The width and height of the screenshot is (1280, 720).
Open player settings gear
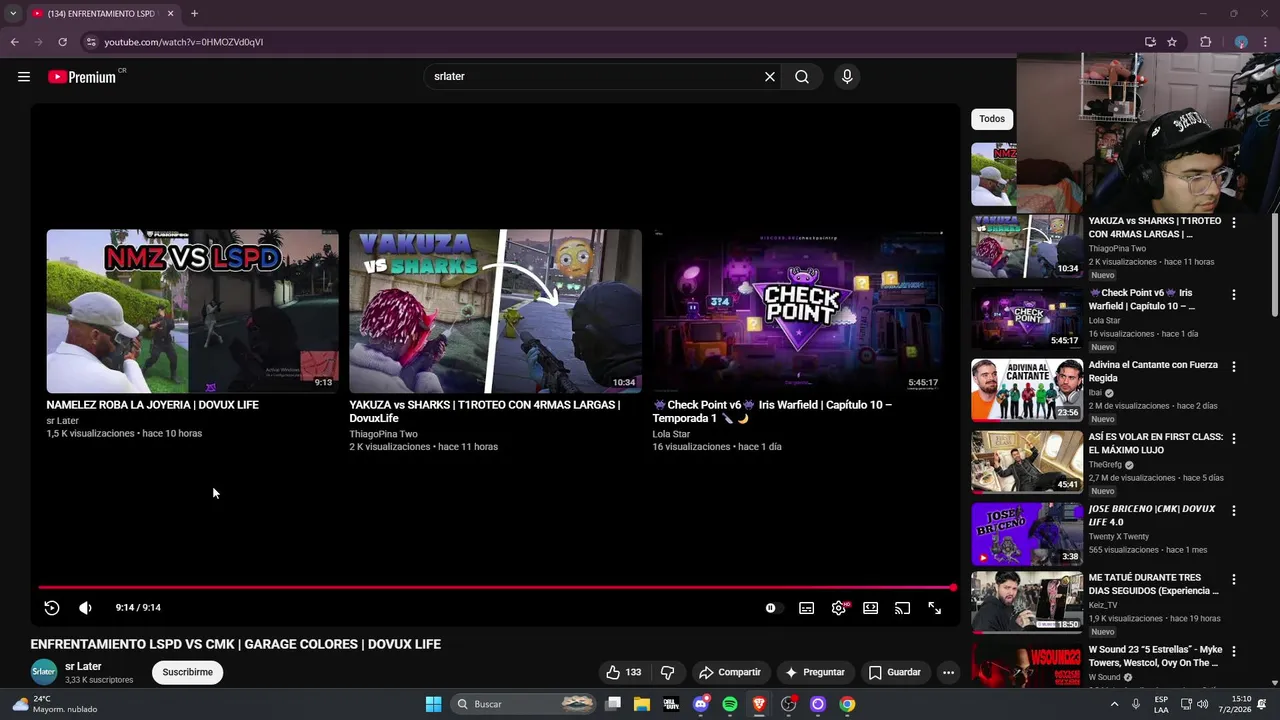click(x=839, y=608)
